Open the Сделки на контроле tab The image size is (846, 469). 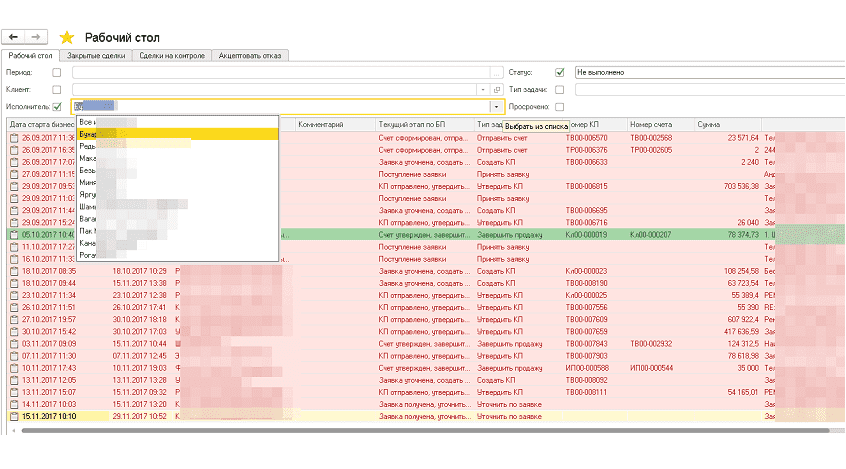pos(172,56)
